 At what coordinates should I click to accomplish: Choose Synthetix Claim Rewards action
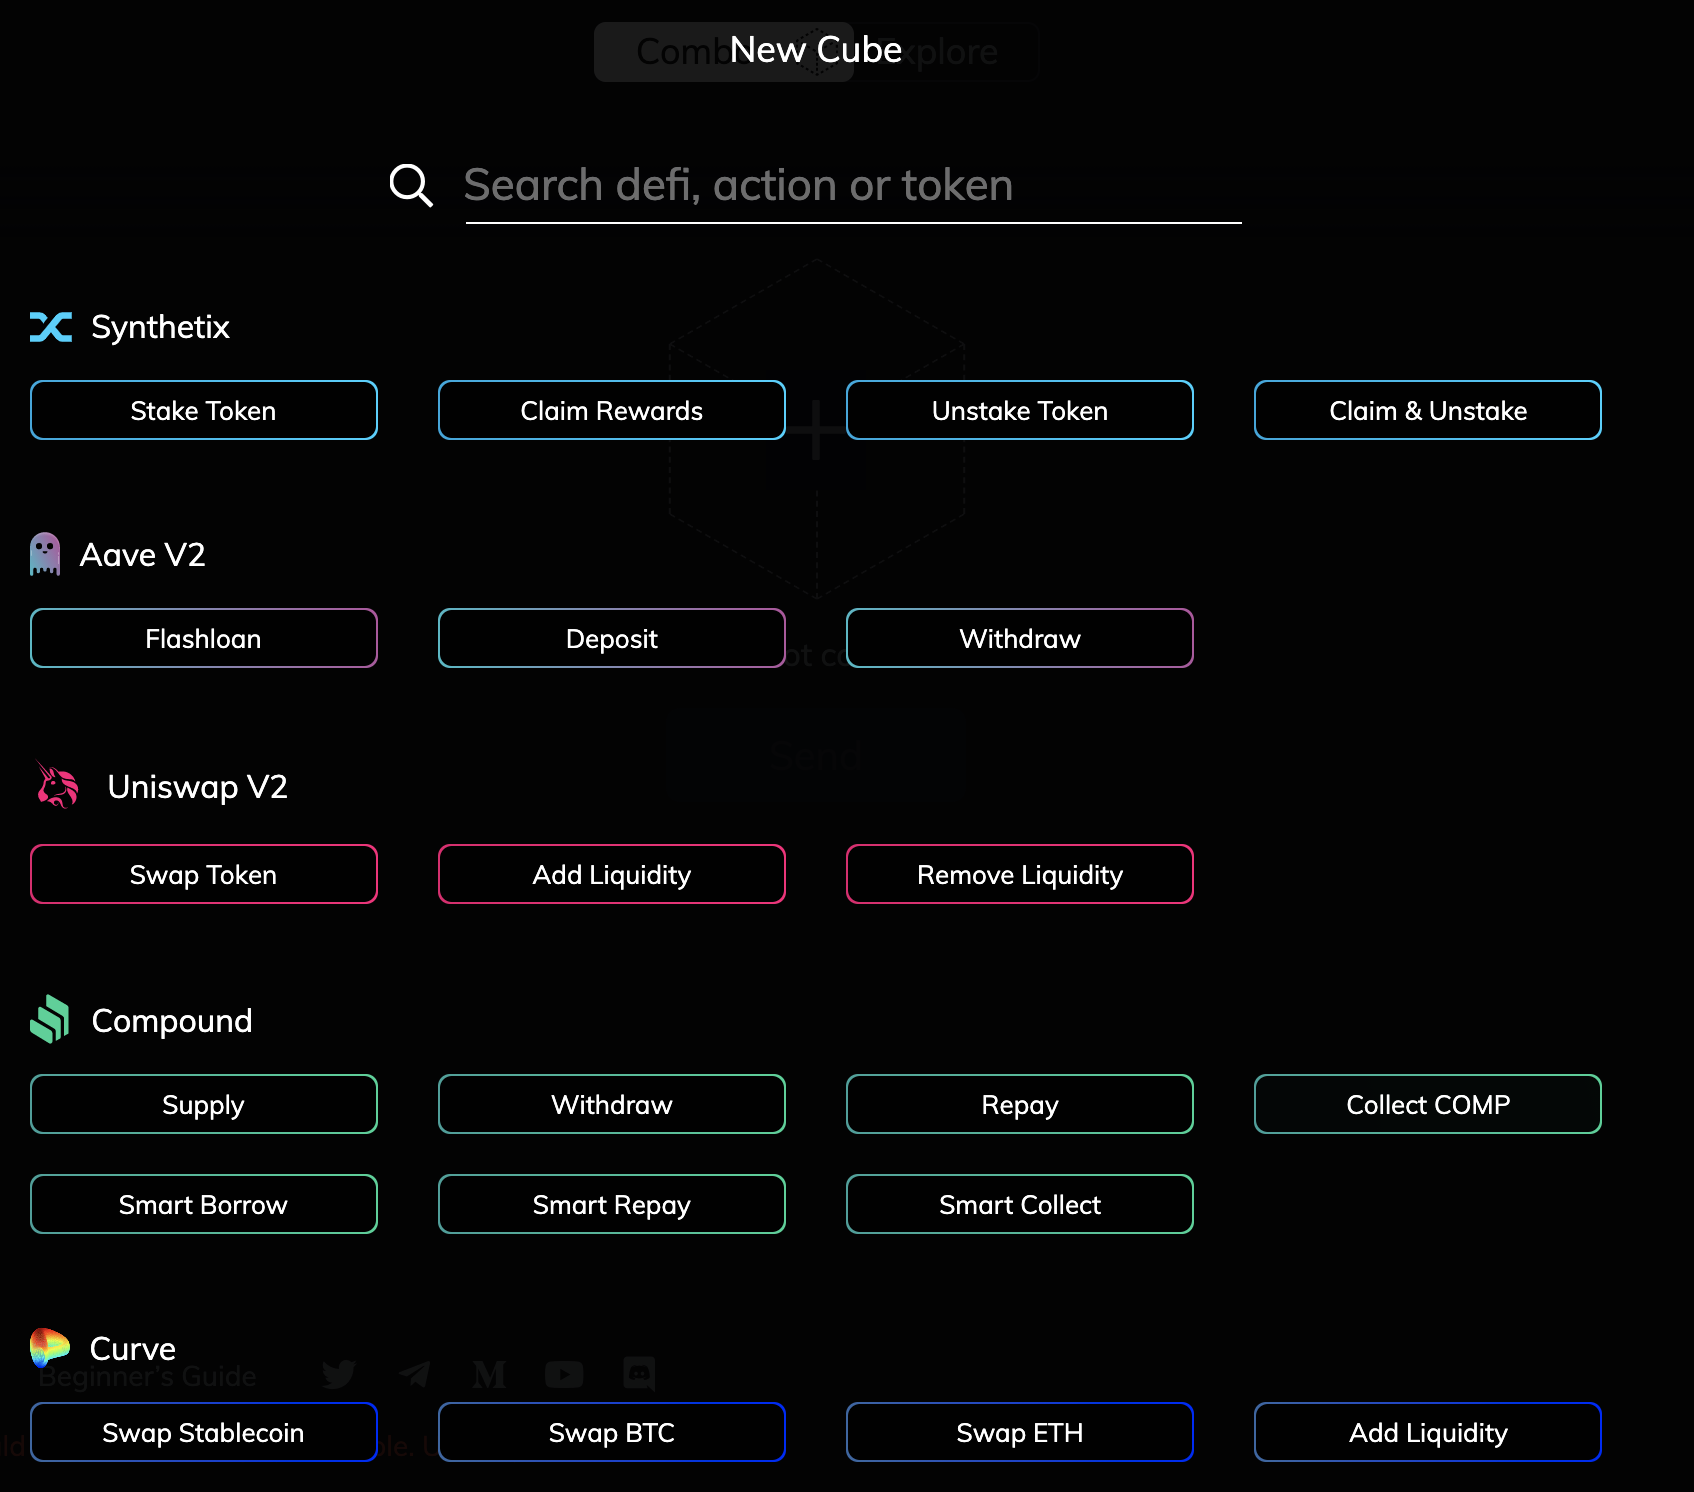tap(611, 410)
